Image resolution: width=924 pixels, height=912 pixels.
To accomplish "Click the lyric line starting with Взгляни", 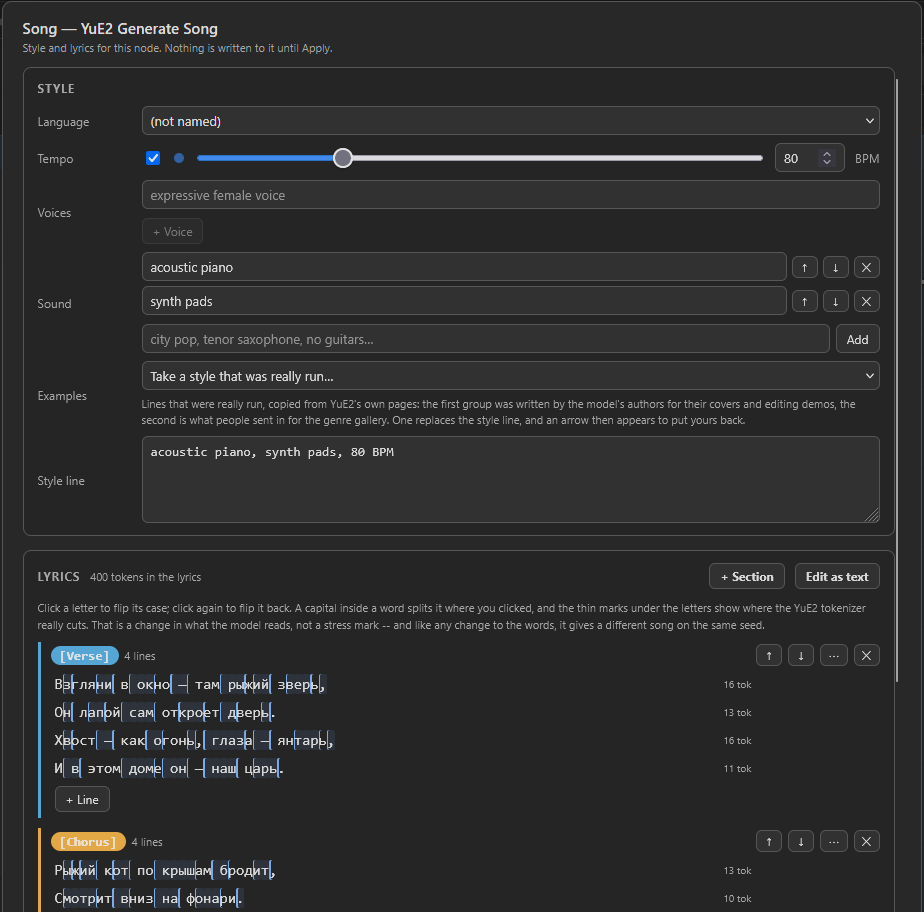I will click(190, 685).
